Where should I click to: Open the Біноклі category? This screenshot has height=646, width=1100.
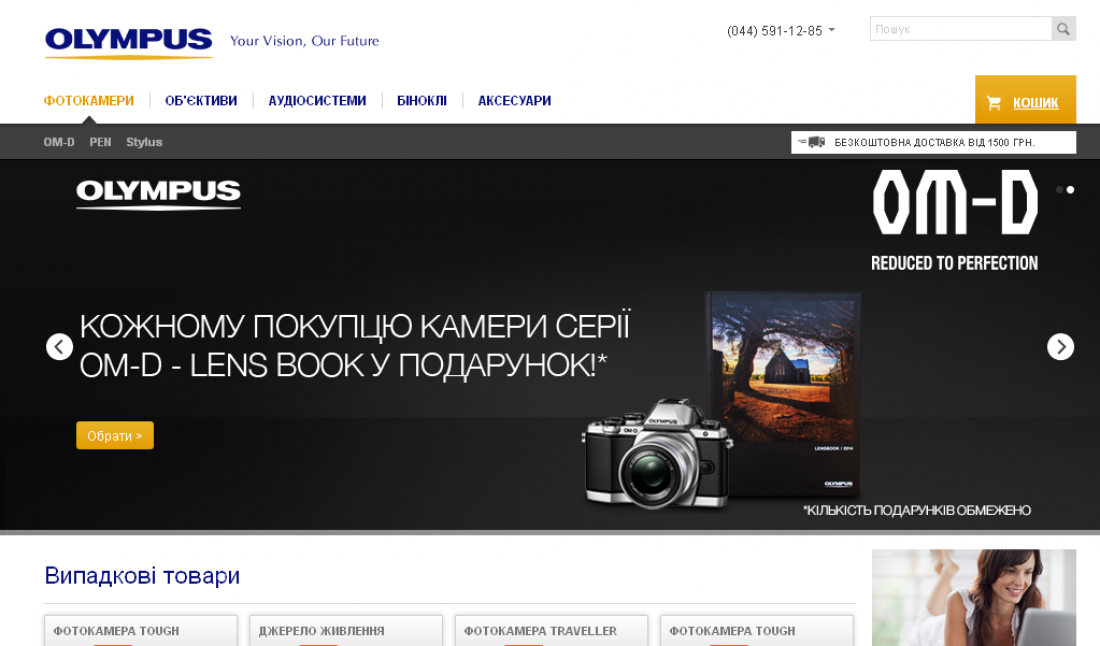tap(422, 101)
